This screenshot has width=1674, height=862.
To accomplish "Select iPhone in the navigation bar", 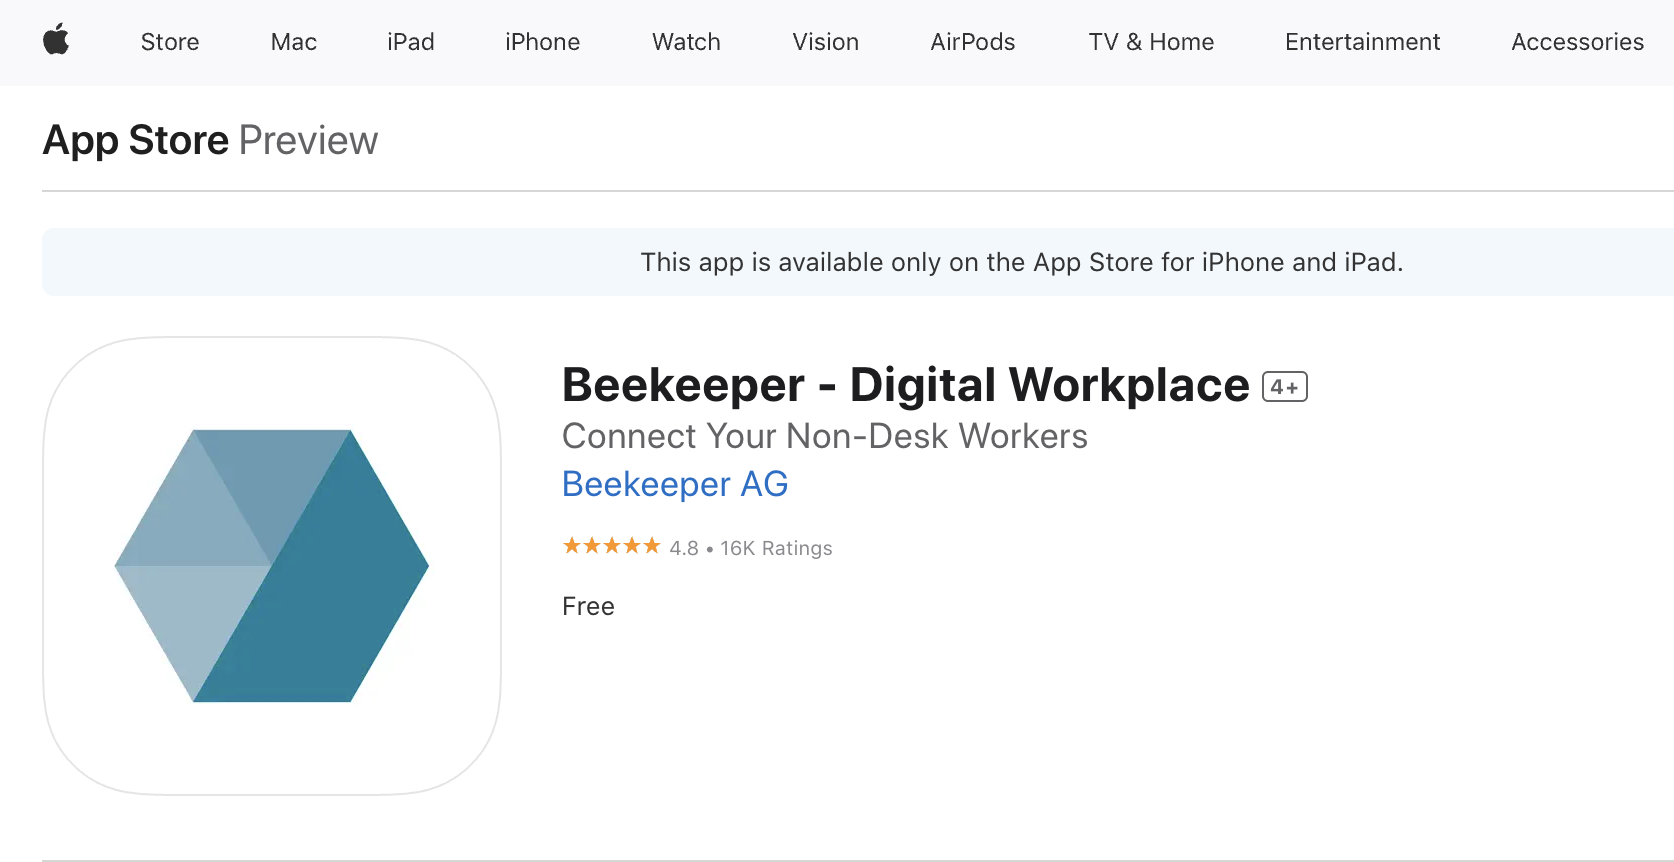I will pyautogui.click(x=543, y=42).
